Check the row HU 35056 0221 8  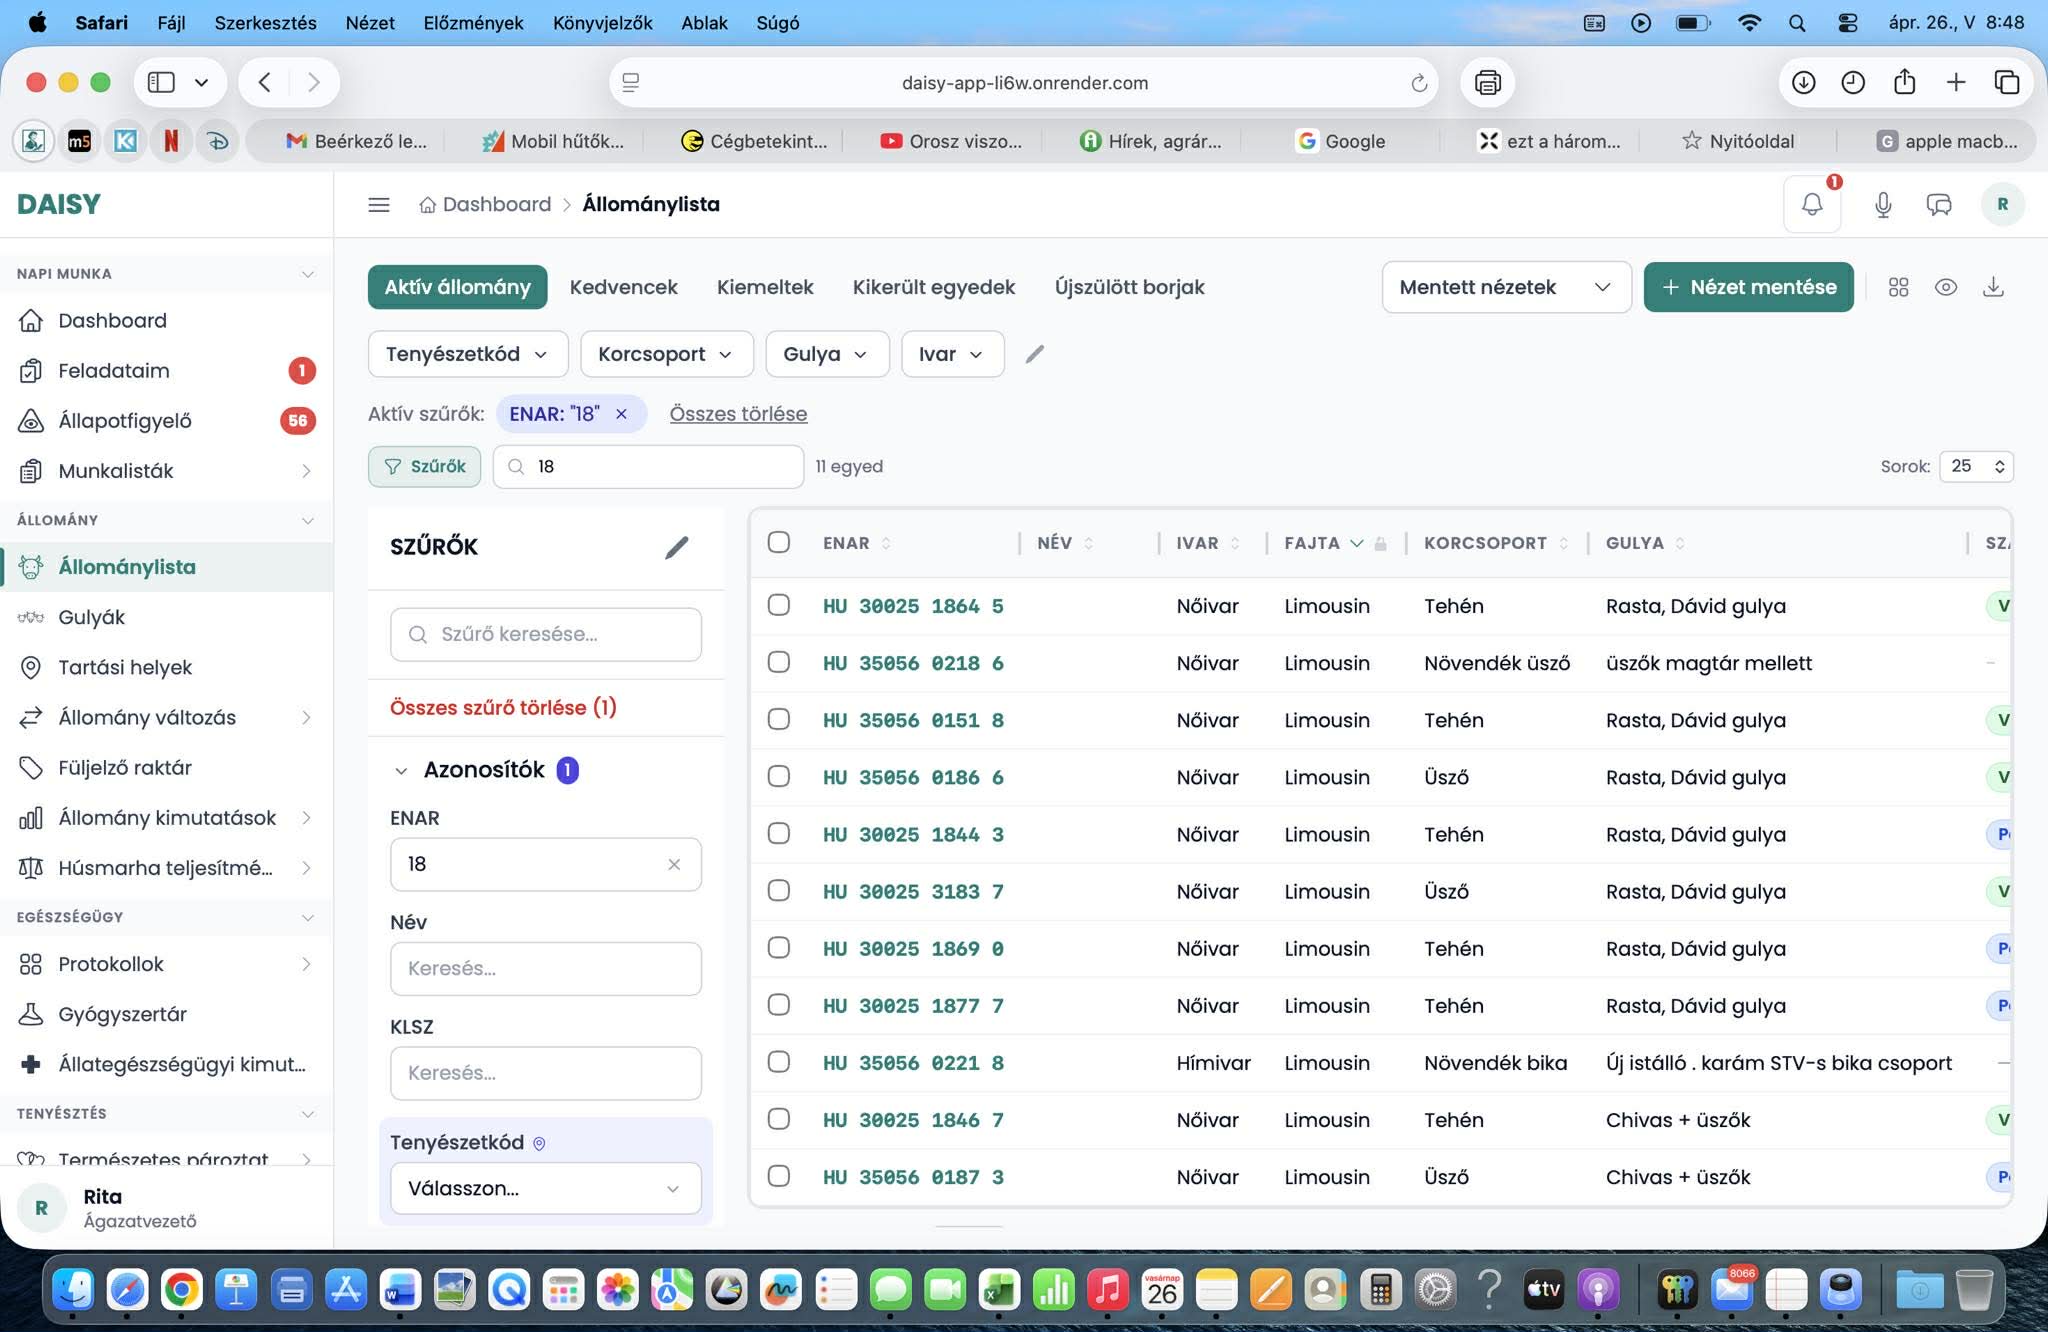pyautogui.click(x=779, y=1062)
